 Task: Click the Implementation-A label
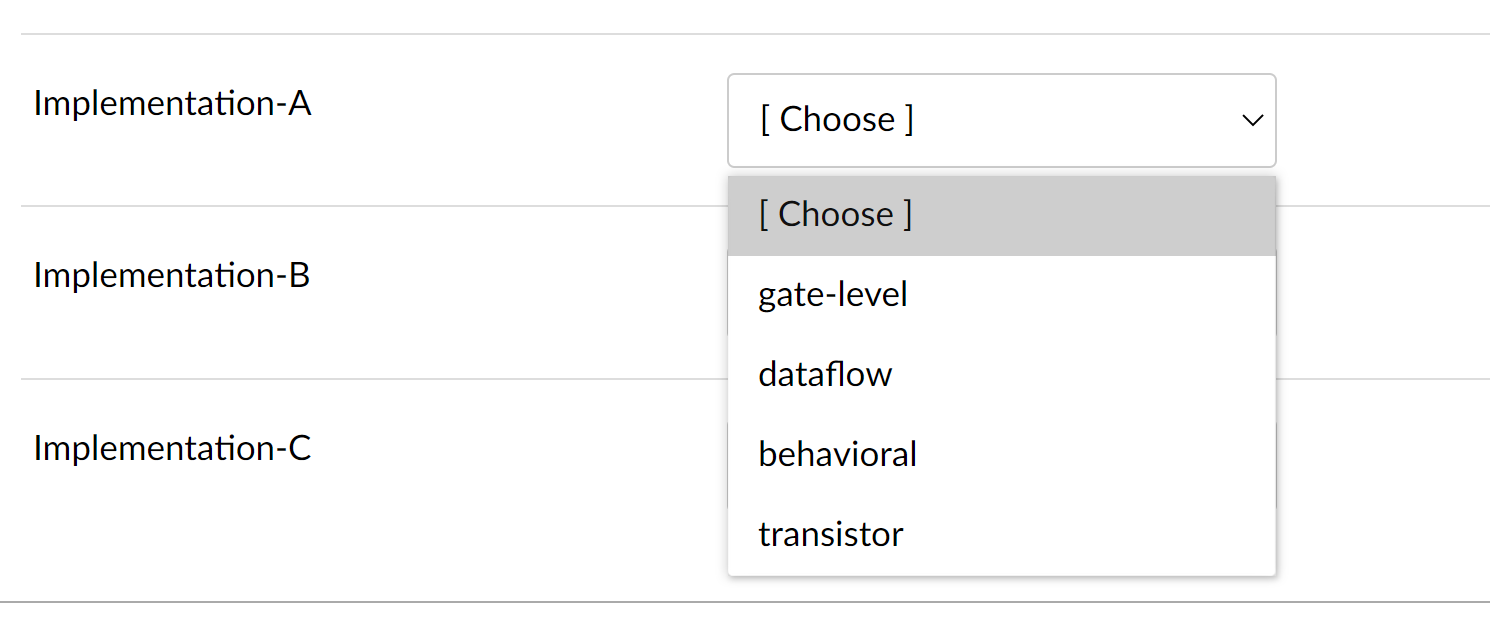(x=172, y=103)
